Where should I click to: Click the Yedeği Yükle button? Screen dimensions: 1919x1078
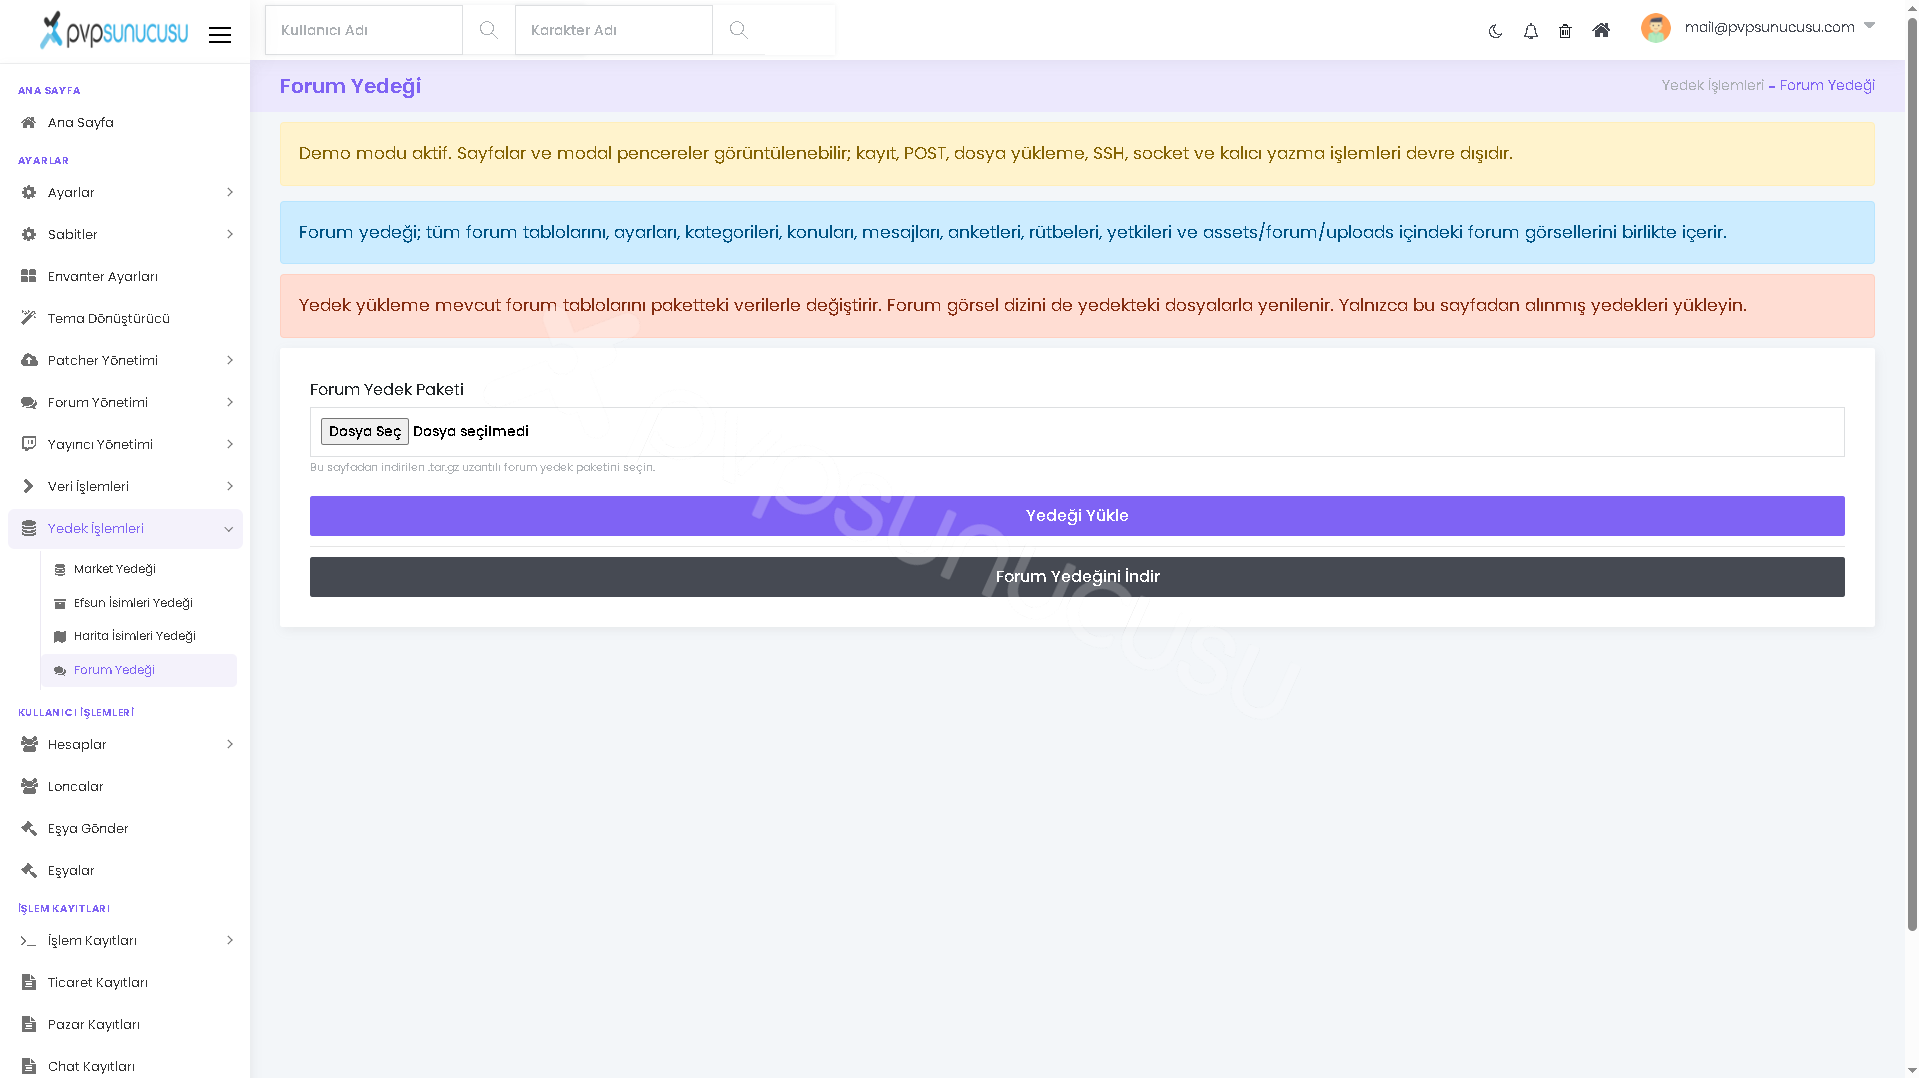click(1077, 516)
